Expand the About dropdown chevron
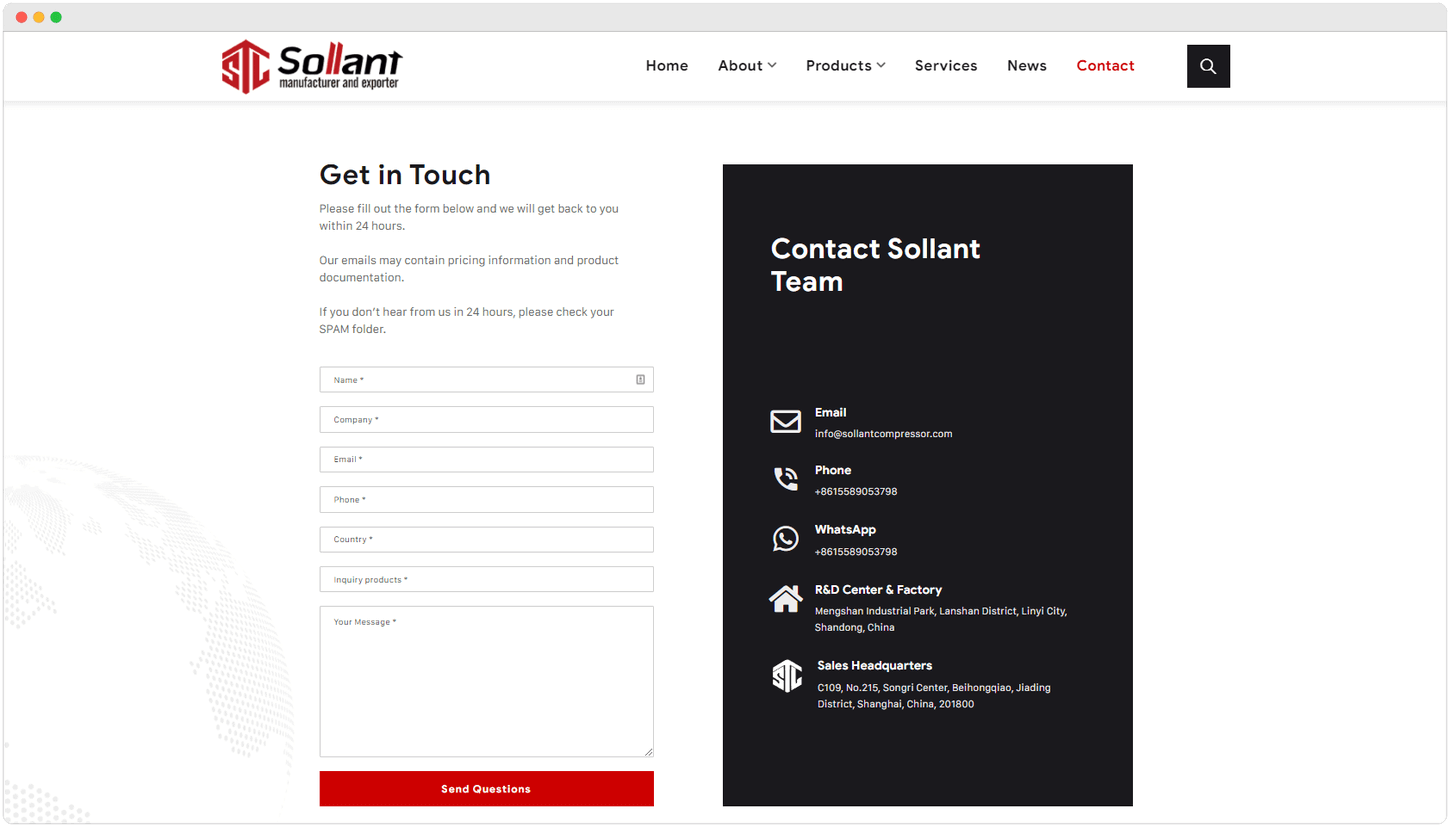 click(772, 66)
